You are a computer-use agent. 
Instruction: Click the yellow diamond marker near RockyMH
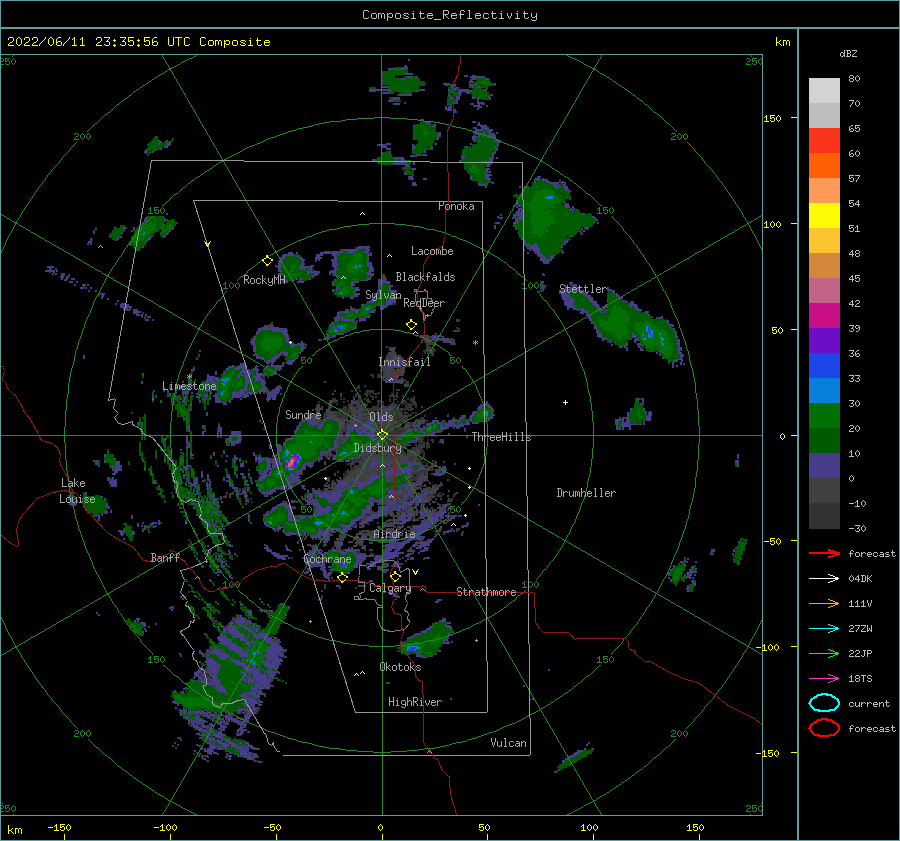(267, 261)
